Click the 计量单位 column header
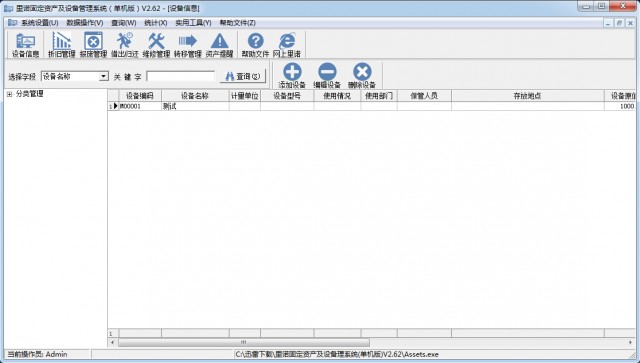Viewport: 640px width, 363px height. pyautogui.click(x=244, y=96)
